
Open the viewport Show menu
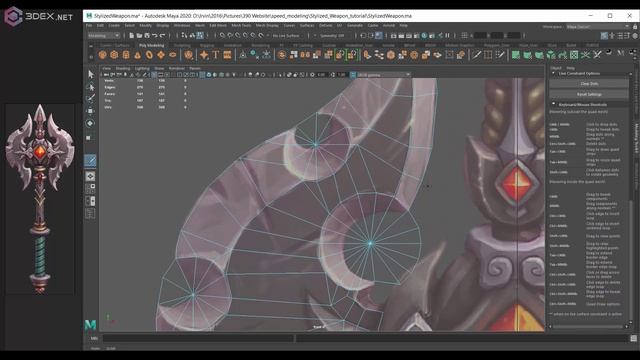point(159,69)
